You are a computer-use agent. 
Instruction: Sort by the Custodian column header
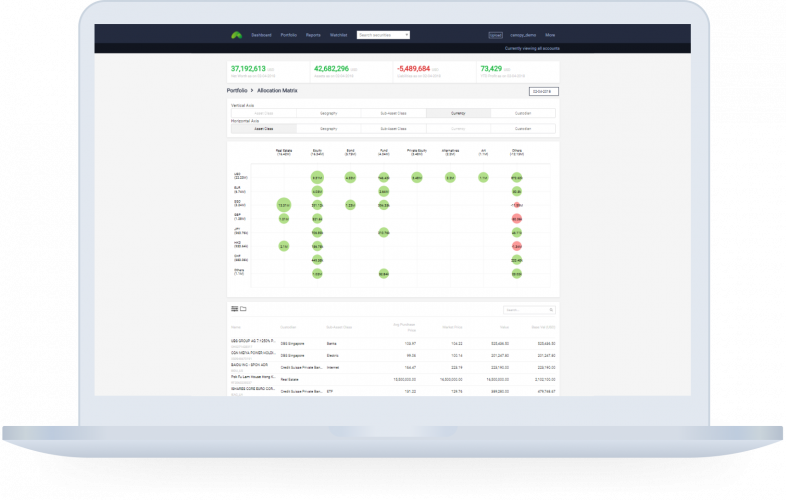288,327
